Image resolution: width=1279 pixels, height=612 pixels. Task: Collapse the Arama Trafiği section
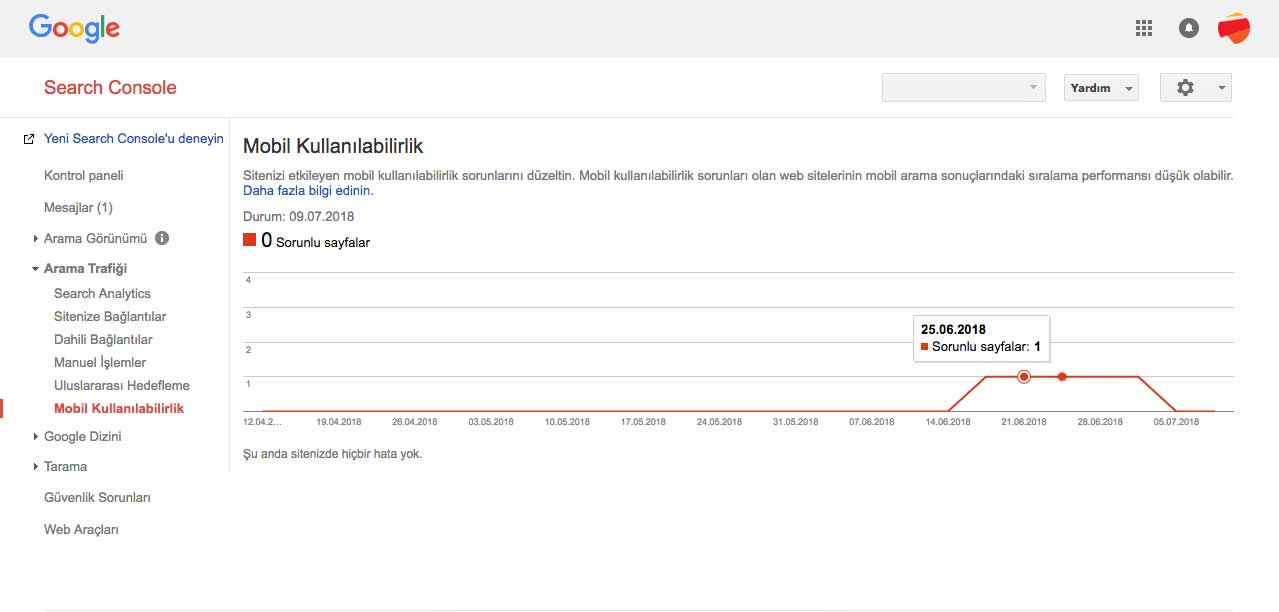tap(36, 268)
